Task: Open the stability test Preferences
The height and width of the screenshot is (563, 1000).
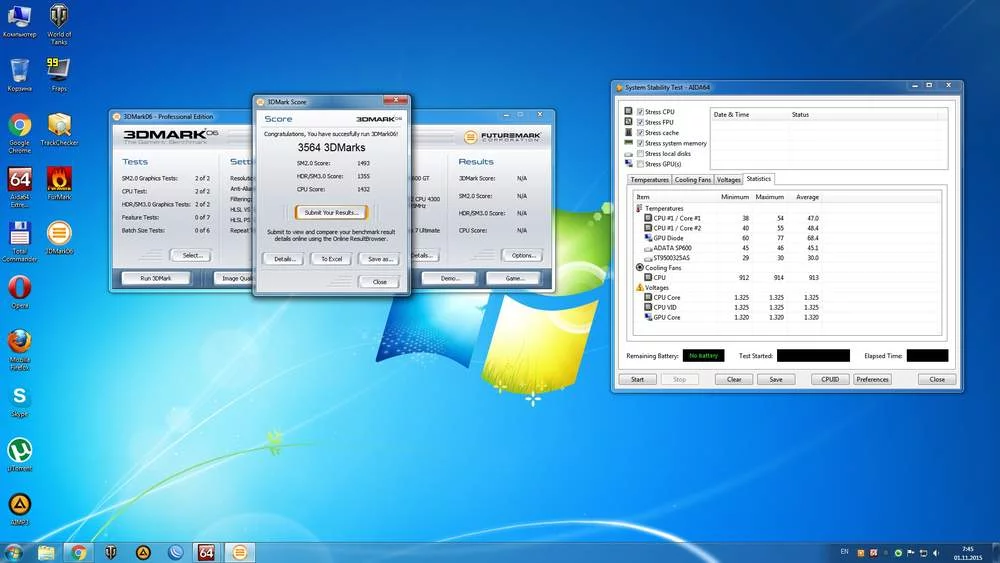Action: pyautogui.click(x=872, y=379)
